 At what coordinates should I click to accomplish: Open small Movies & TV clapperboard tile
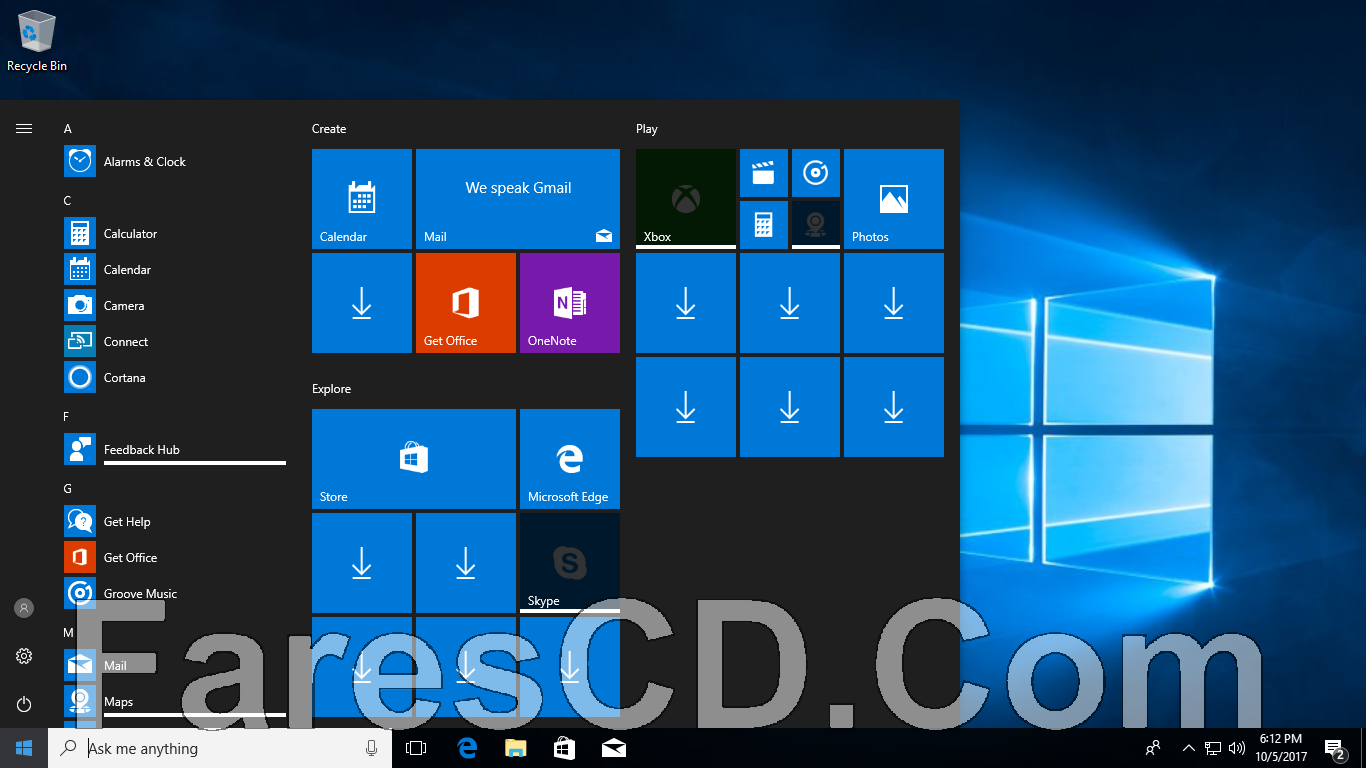click(x=764, y=173)
